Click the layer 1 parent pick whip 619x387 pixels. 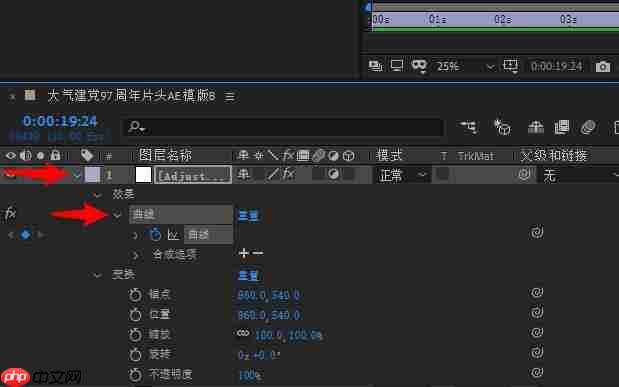click(524, 174)
